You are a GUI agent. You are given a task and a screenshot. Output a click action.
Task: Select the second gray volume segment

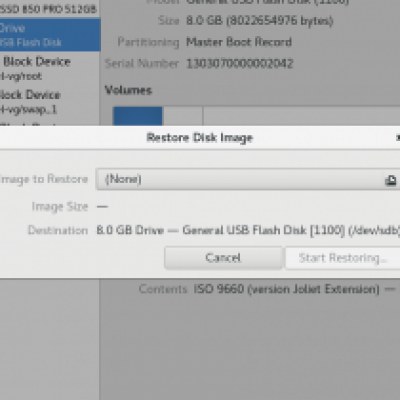(182, 116)
